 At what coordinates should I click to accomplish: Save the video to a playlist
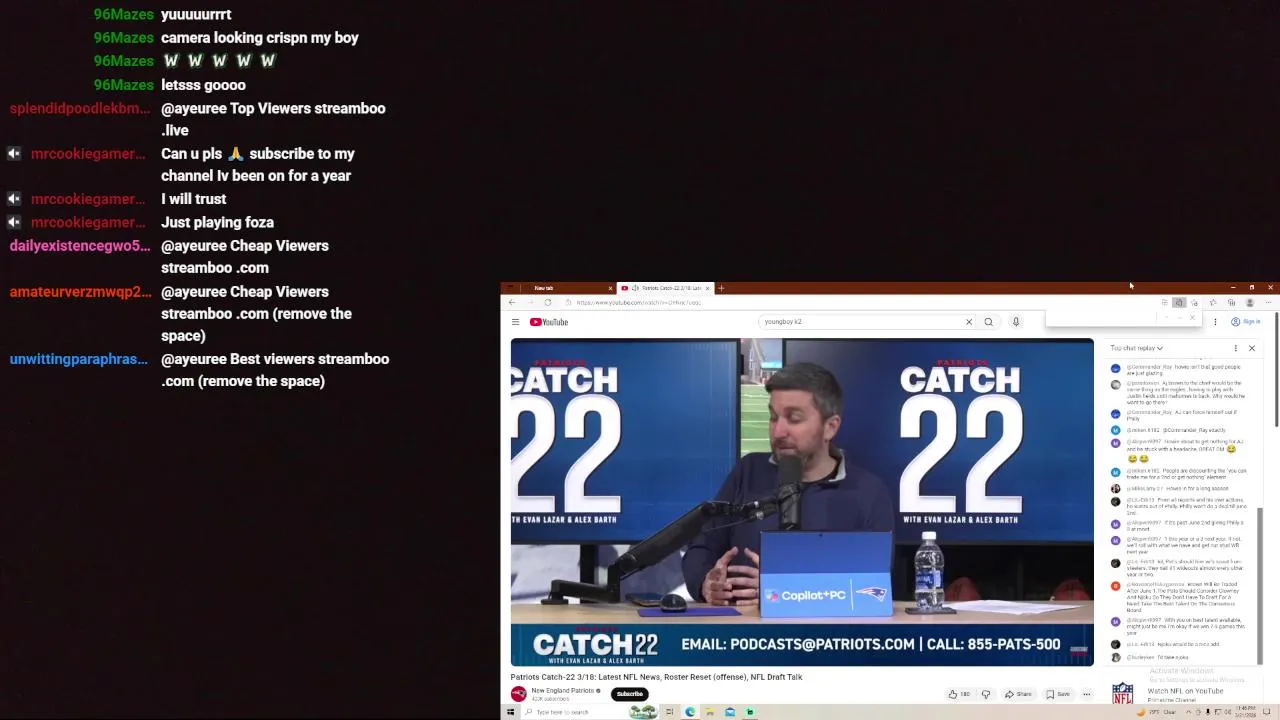click(x=1058, y=694)
